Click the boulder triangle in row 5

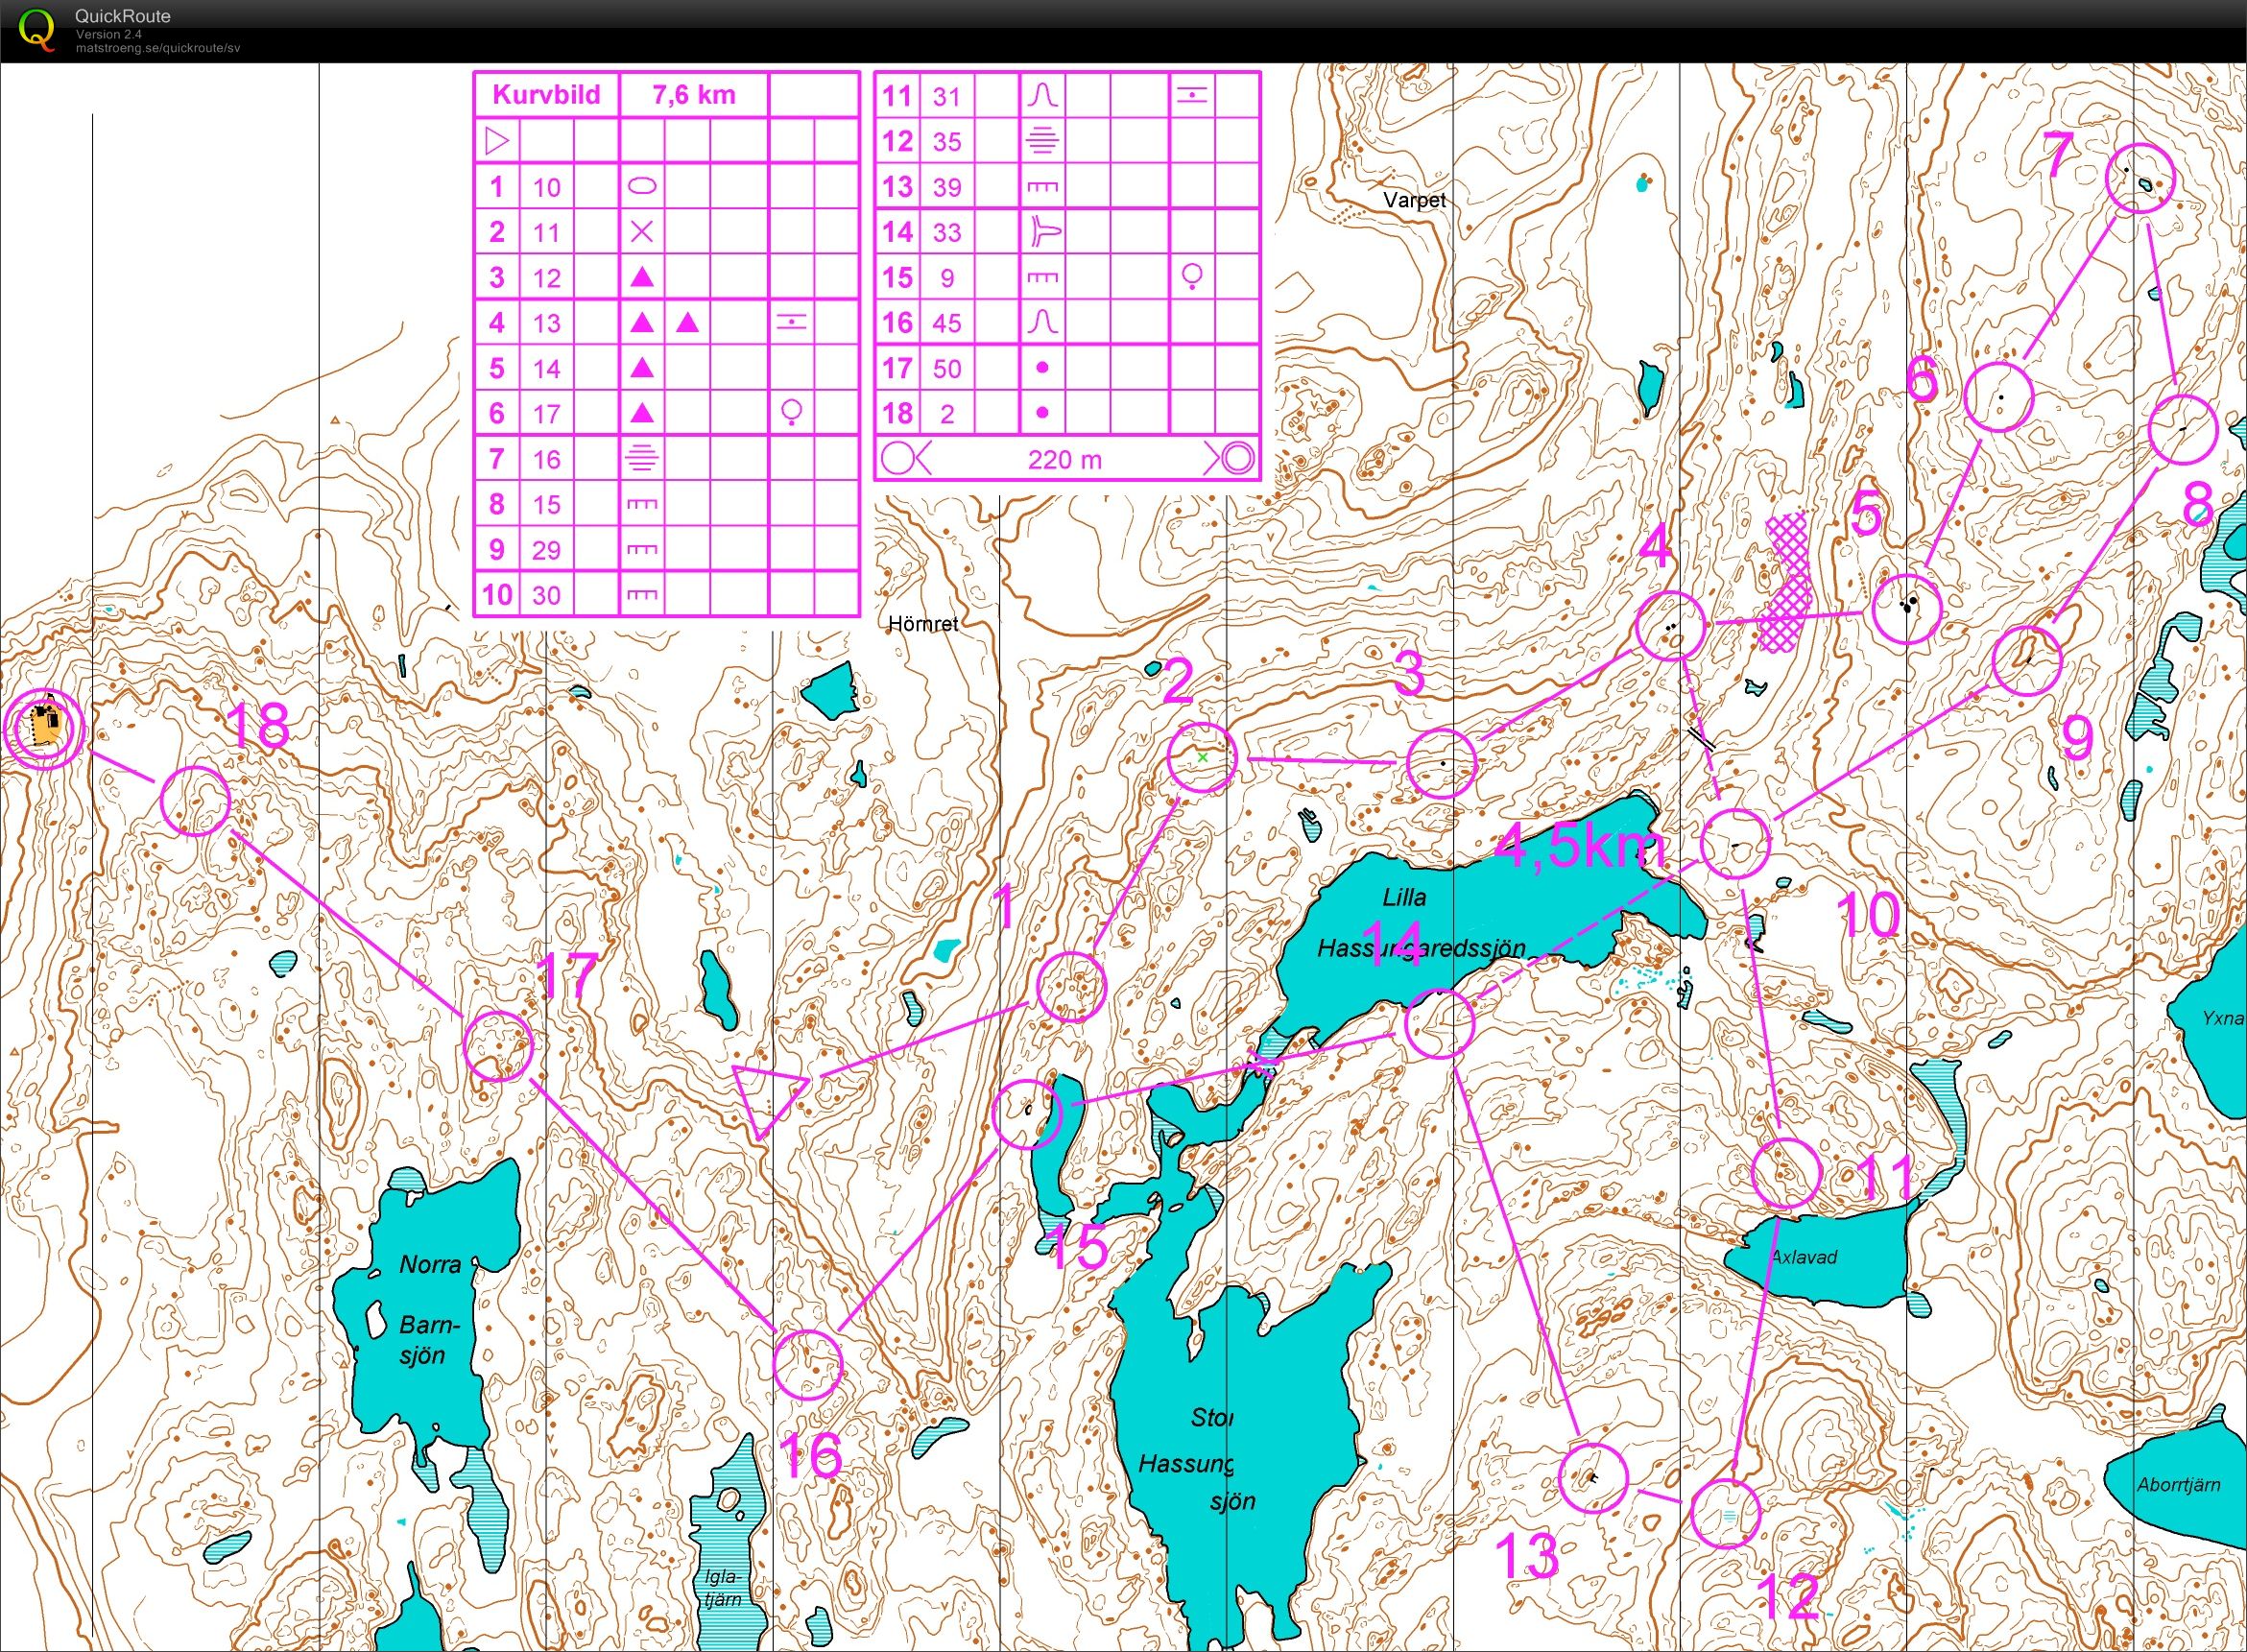[x=642, y=368]
